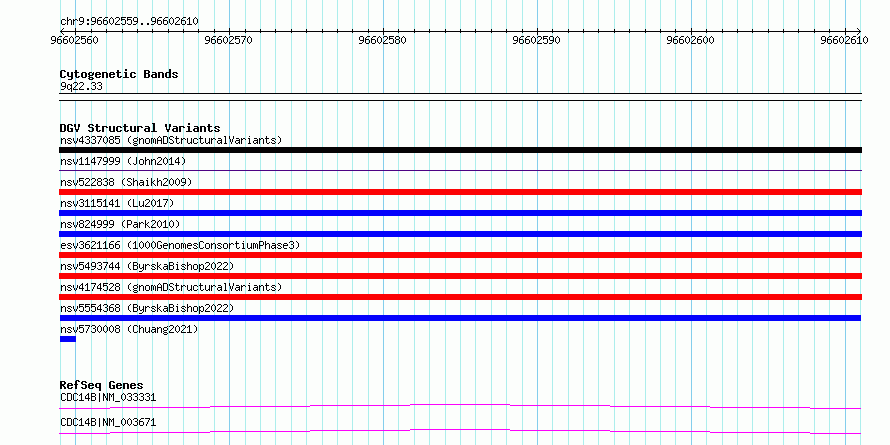The width and height of the screenshot is (890, 445).
Task: Click ruler coordinate 96602610
Action: click(842, 40)
